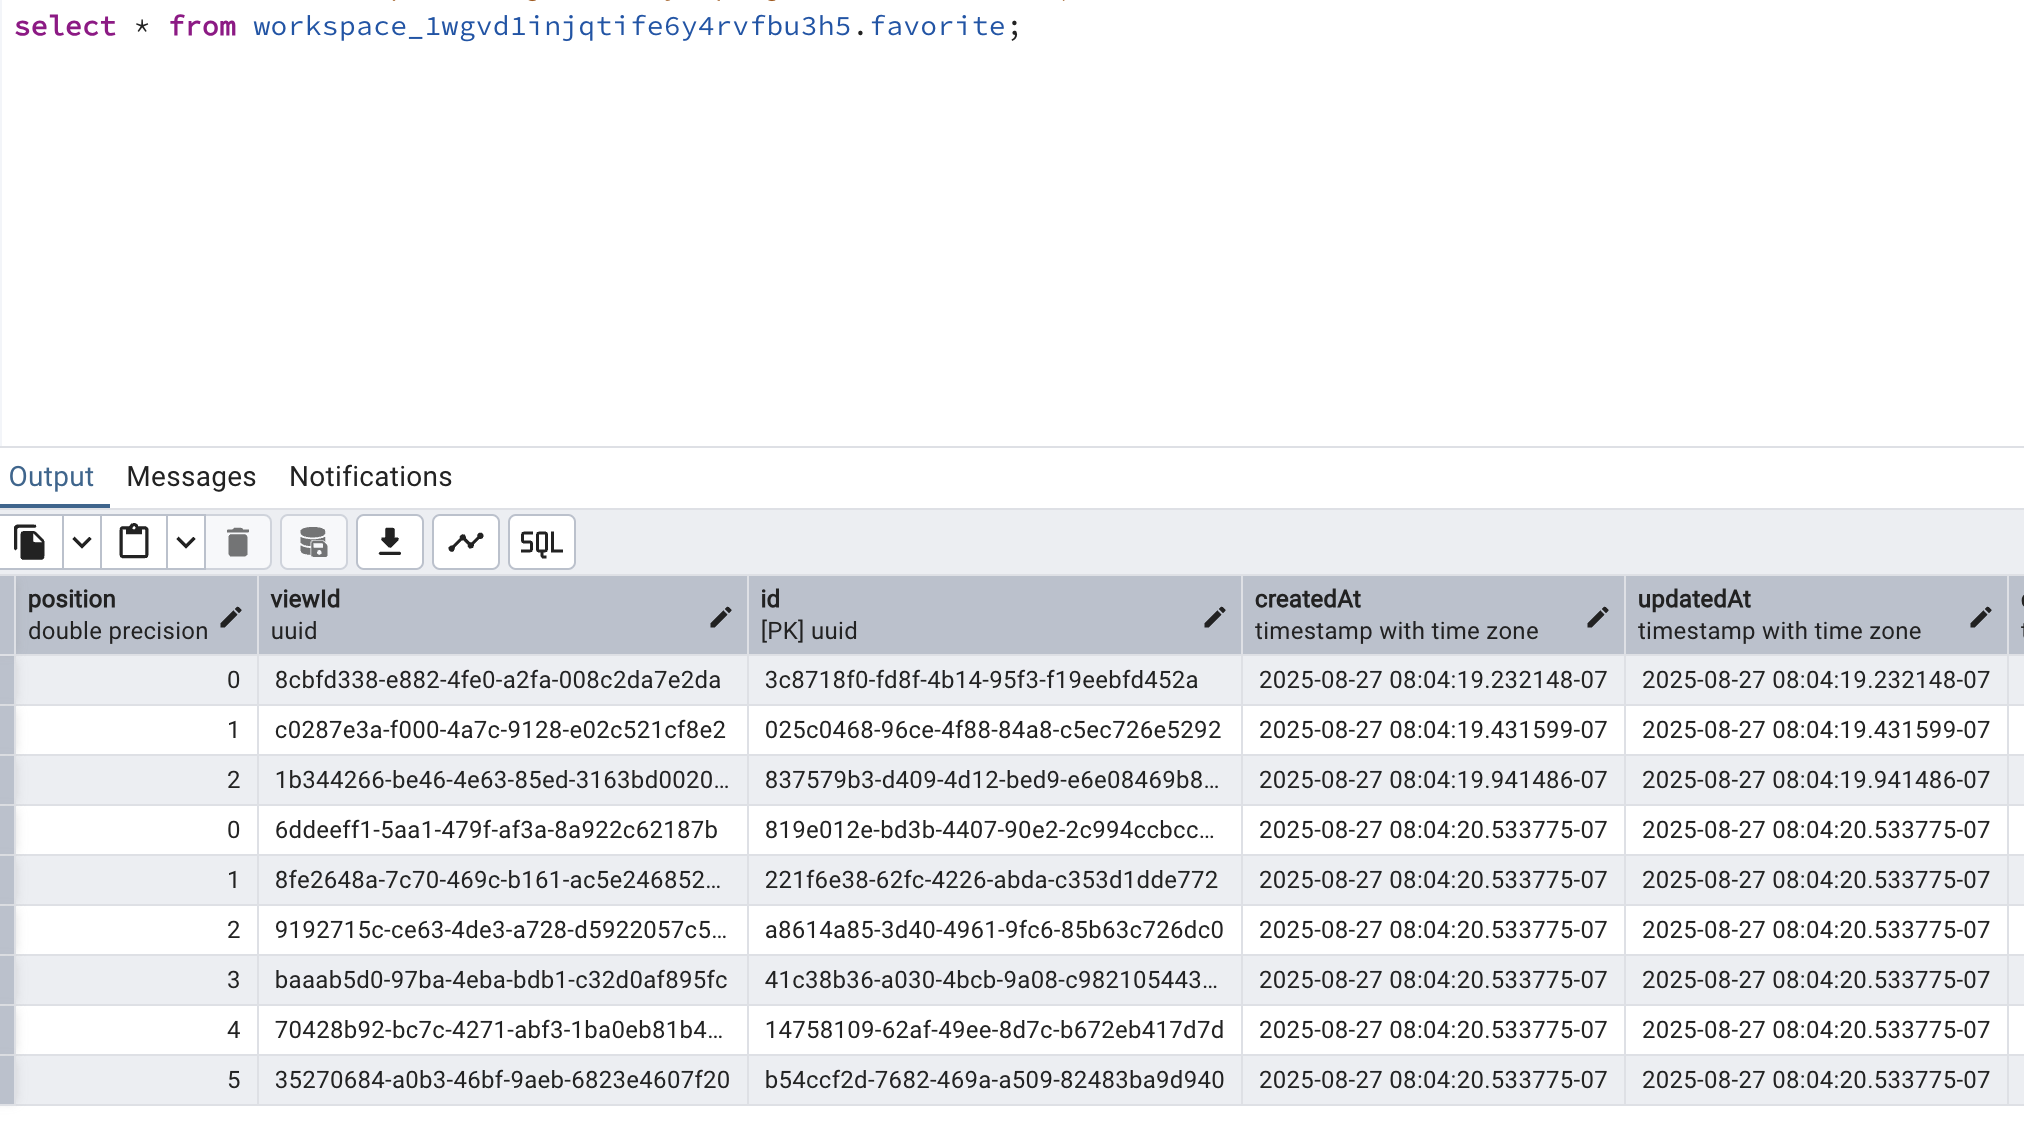The height and width of the screenshot is (1142, 2024).
Task: Click the save data changes icon
Action: tap(313, 543)
